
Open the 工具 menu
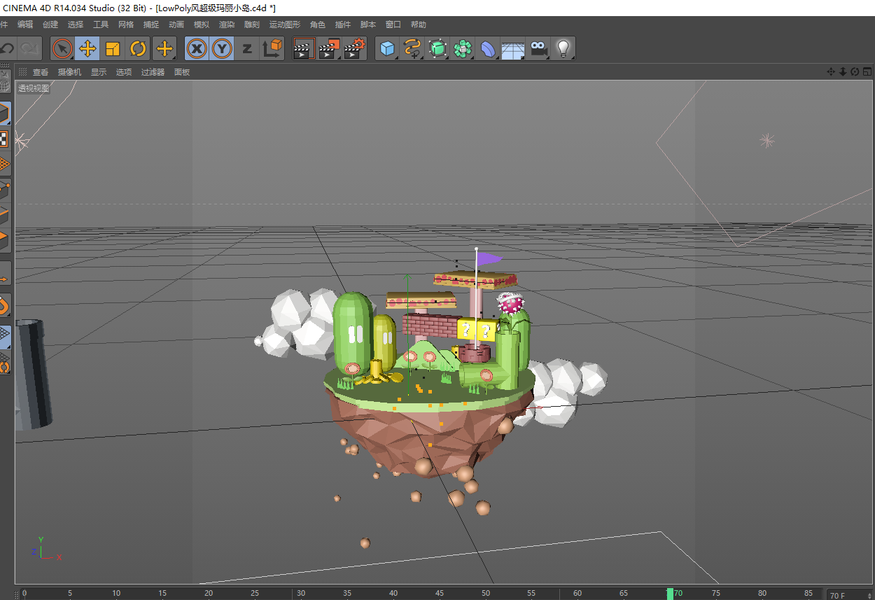click(101, 25)
